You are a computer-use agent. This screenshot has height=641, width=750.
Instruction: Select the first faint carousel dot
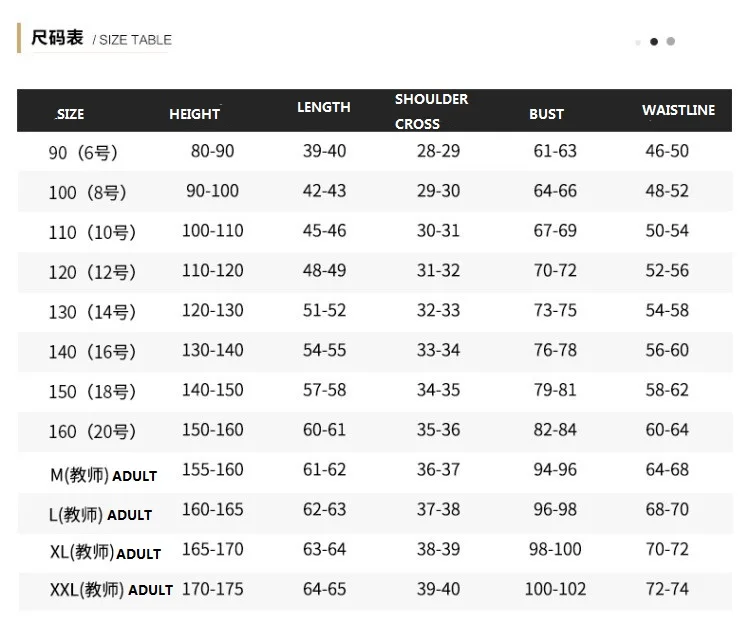[638, 43]
